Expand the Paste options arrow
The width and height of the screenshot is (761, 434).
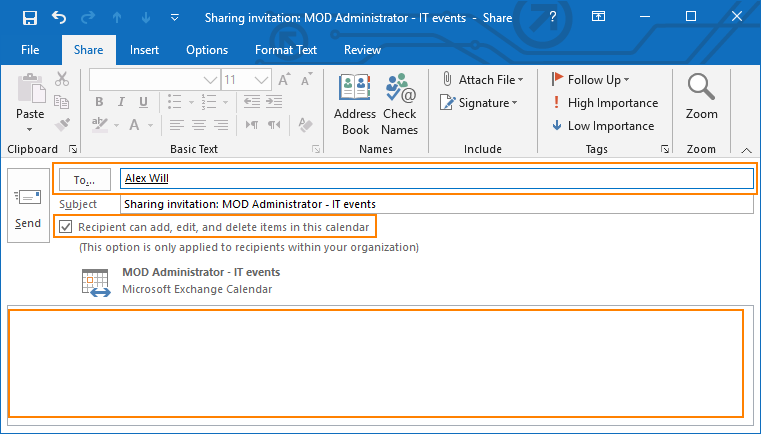point(30,130)
